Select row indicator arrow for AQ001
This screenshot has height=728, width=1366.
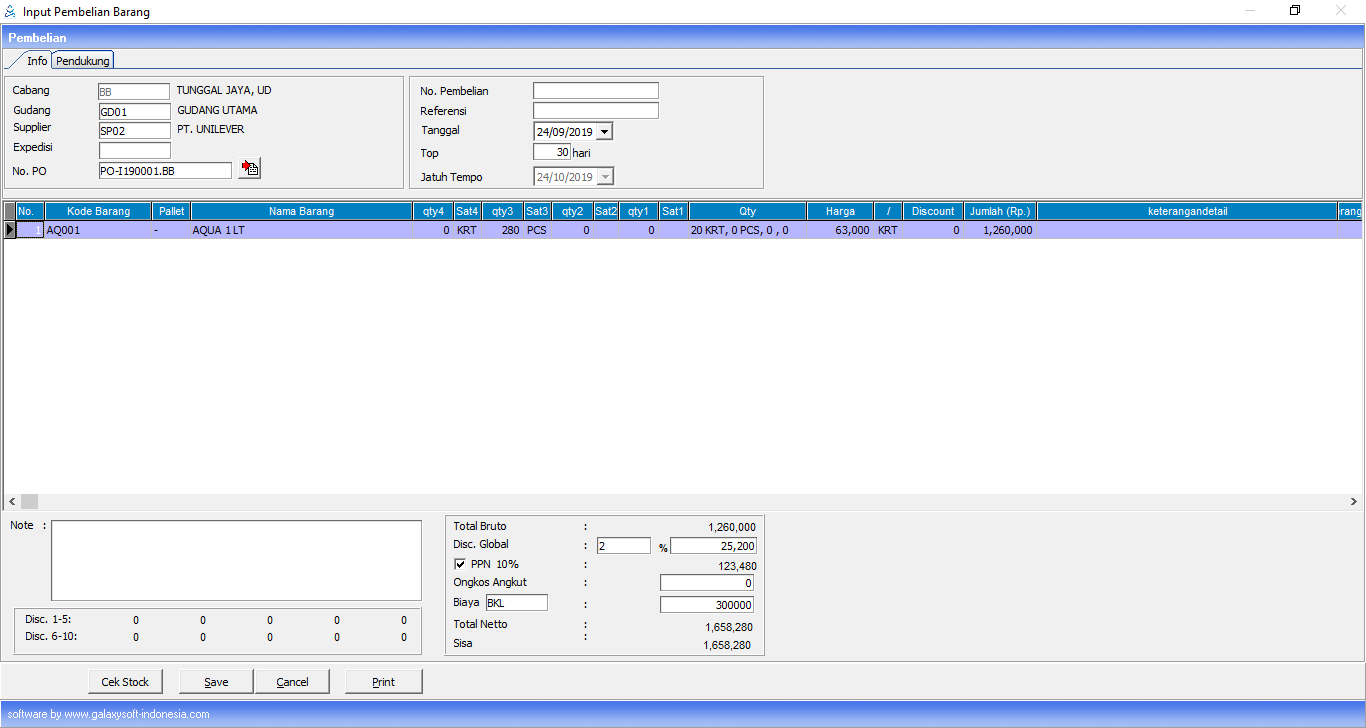tap(10, 230)
